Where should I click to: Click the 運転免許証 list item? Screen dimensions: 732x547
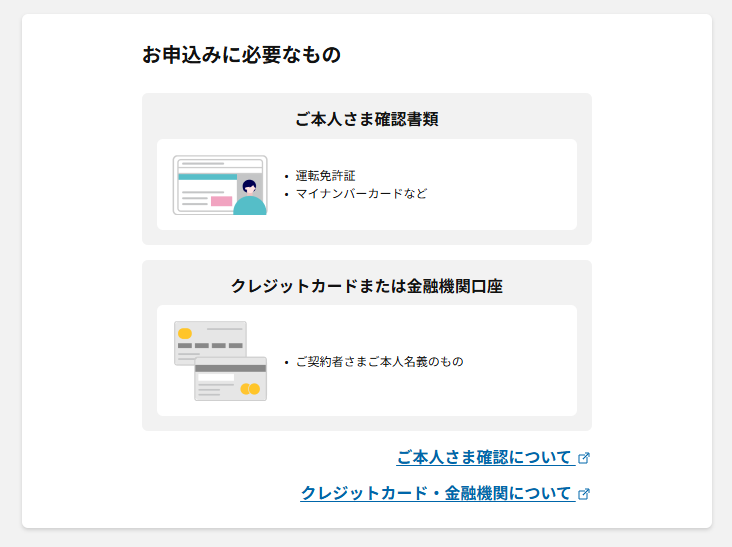(325, 176)
